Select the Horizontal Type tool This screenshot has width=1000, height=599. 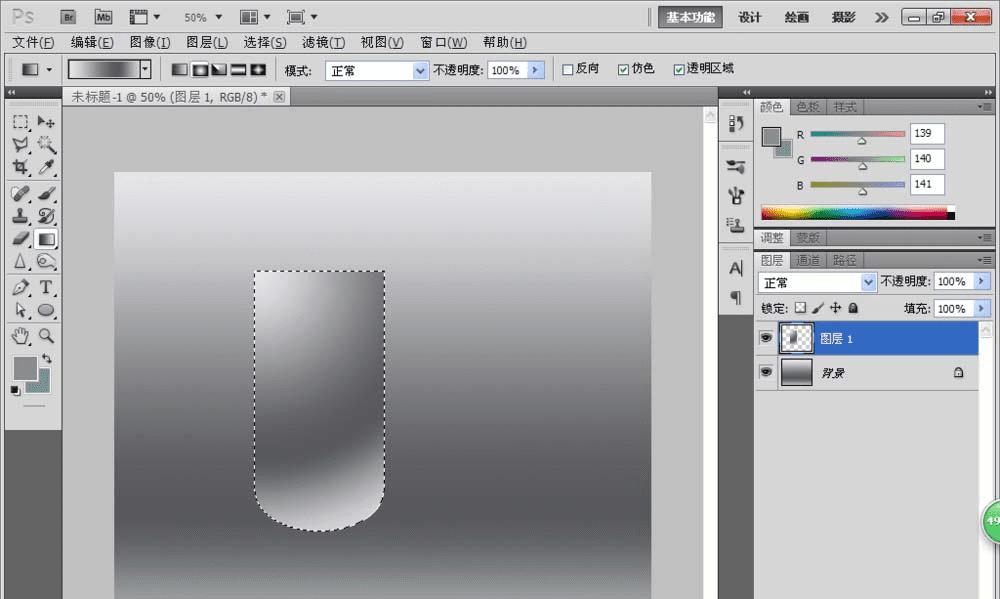[46, 288]
